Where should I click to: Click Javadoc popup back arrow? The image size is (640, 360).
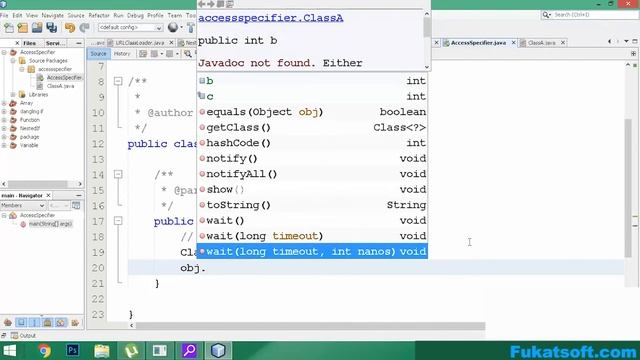pos(202,4)
